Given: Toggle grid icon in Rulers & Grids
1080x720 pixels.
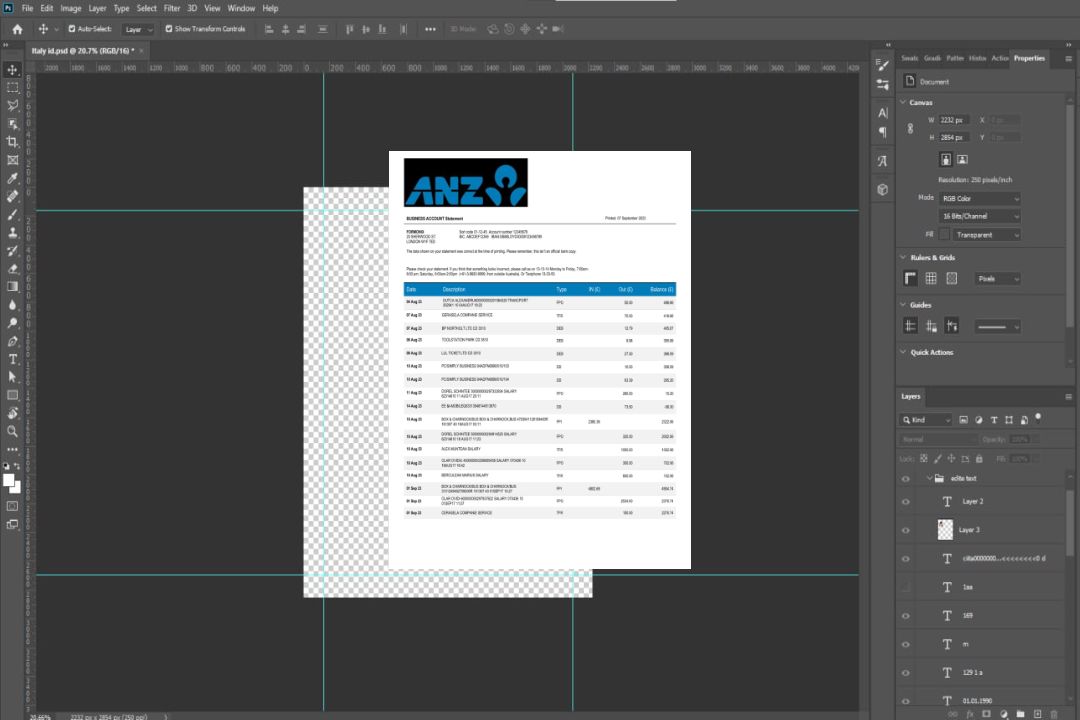Looking at the screenshot, I should tap(931, 278).
